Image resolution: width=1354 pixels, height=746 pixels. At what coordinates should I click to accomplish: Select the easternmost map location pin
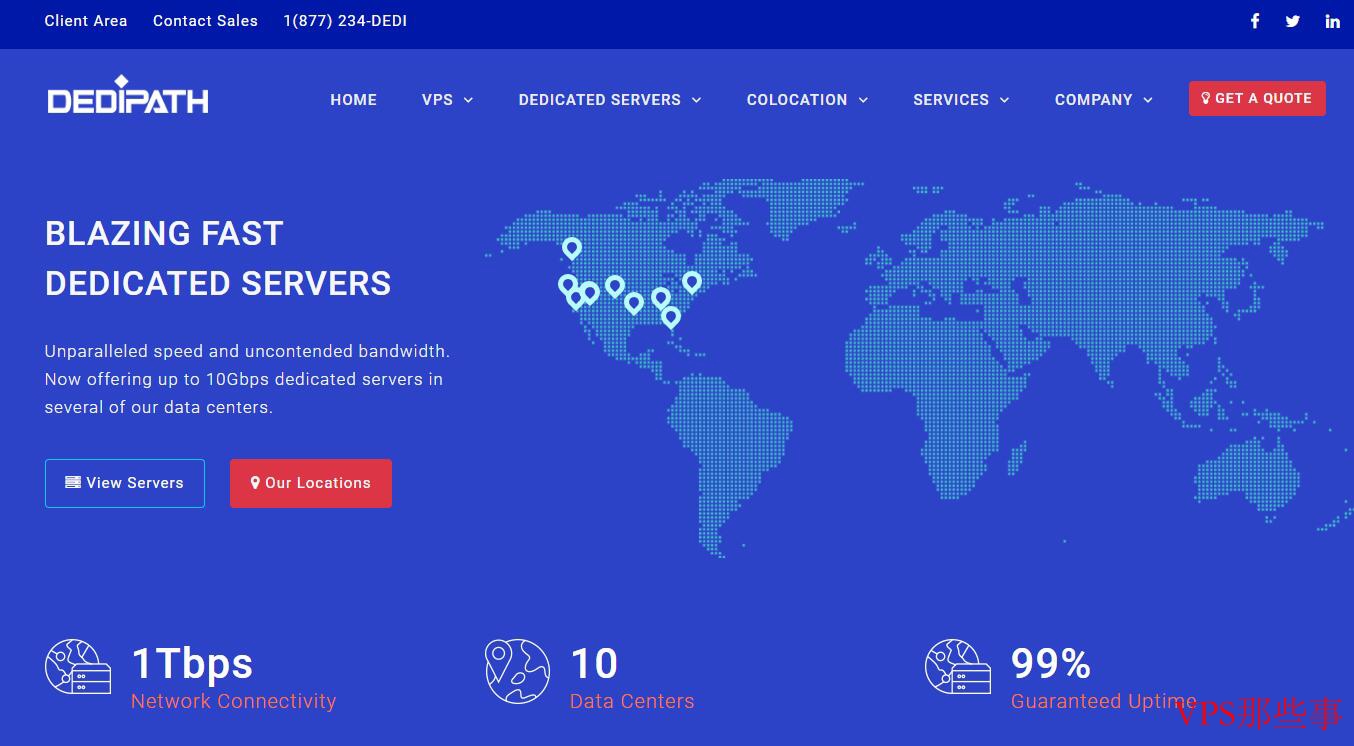[692, 282]
